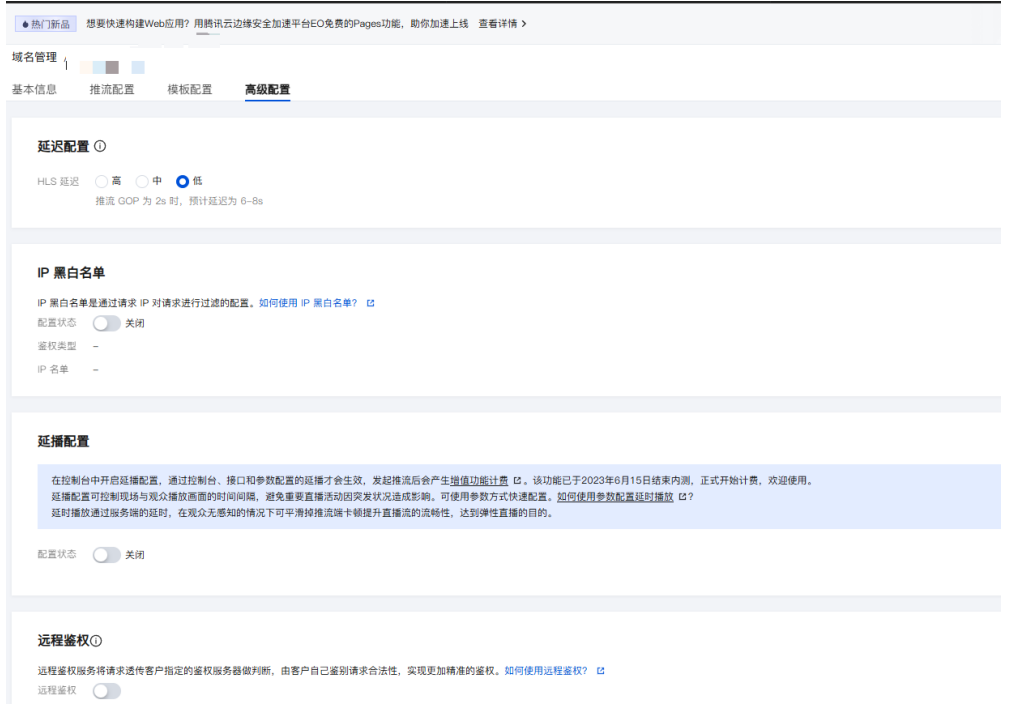Click external-link icon after 如何使用远程鉴权?
Viewport: 1019px width, 714px height.
[600, 671]
